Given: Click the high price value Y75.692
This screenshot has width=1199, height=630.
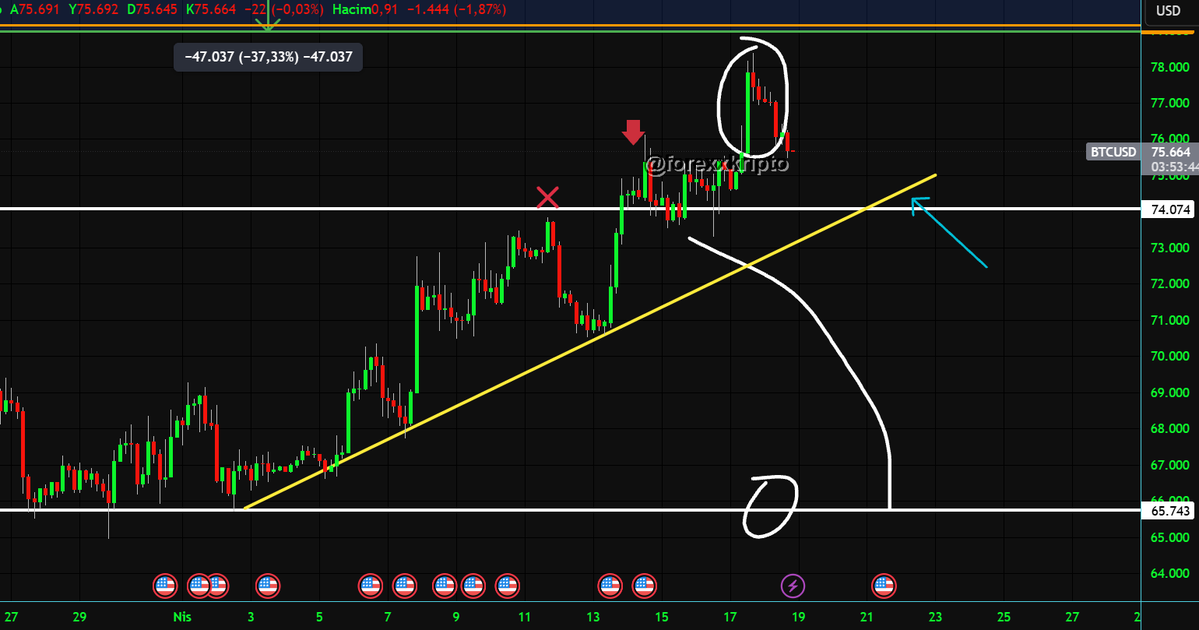Looking at the screenshot, I should tap(93, 10).
